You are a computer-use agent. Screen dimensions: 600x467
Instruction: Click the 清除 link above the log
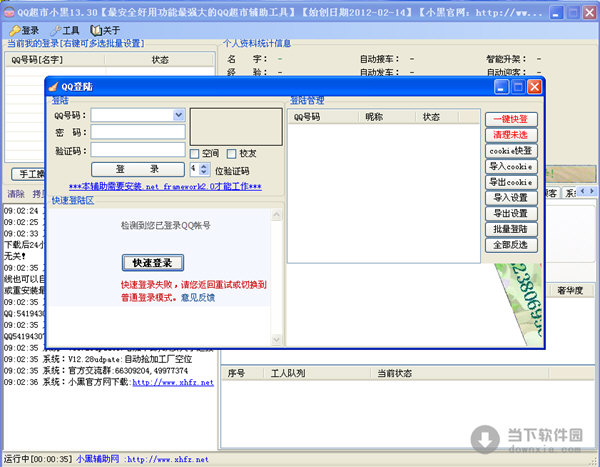click(16, 194)
